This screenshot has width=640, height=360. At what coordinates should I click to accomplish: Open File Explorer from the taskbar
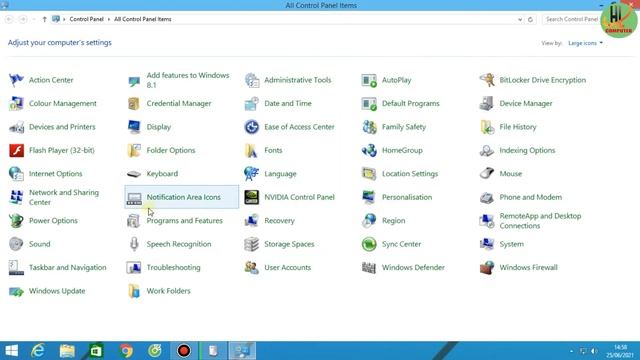click(x=67, y=351)
